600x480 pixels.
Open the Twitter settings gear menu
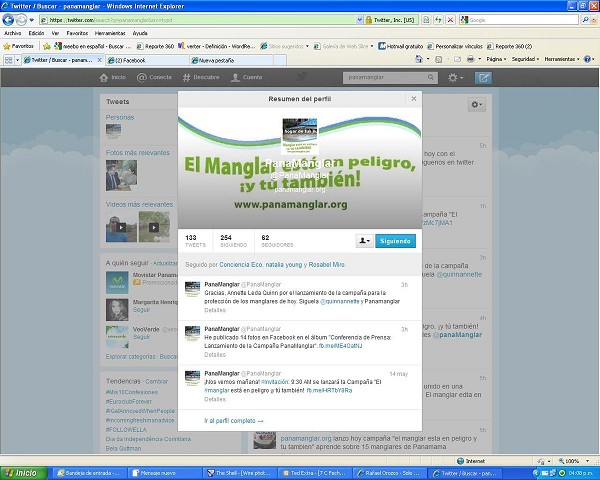[455, 77]
